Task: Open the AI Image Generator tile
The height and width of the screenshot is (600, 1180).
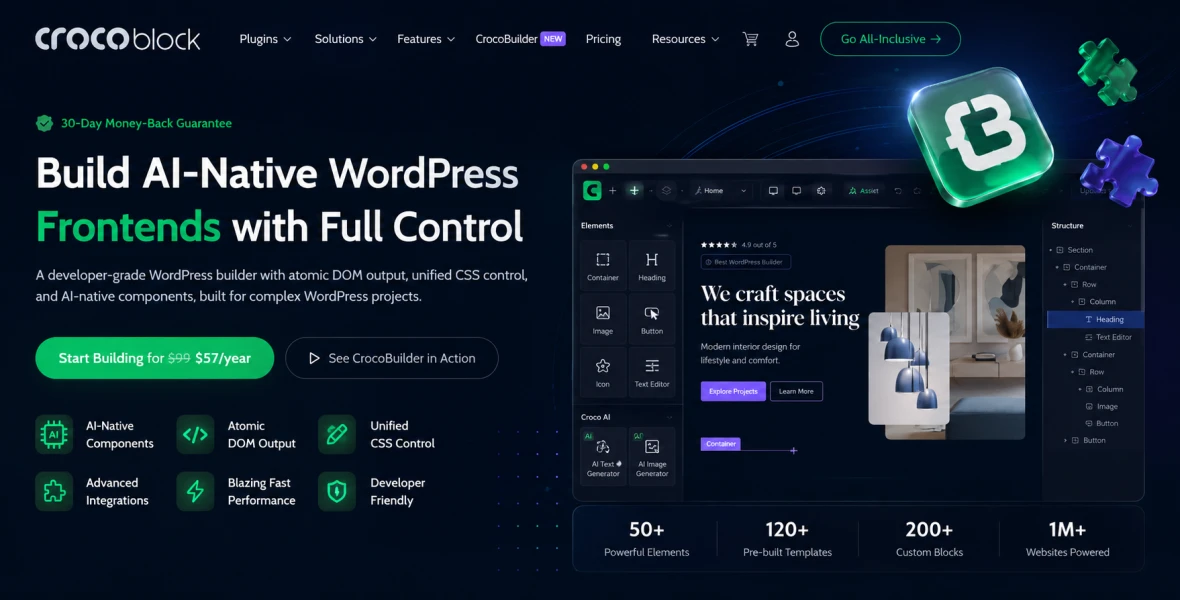Action: (x=652, y=456)
